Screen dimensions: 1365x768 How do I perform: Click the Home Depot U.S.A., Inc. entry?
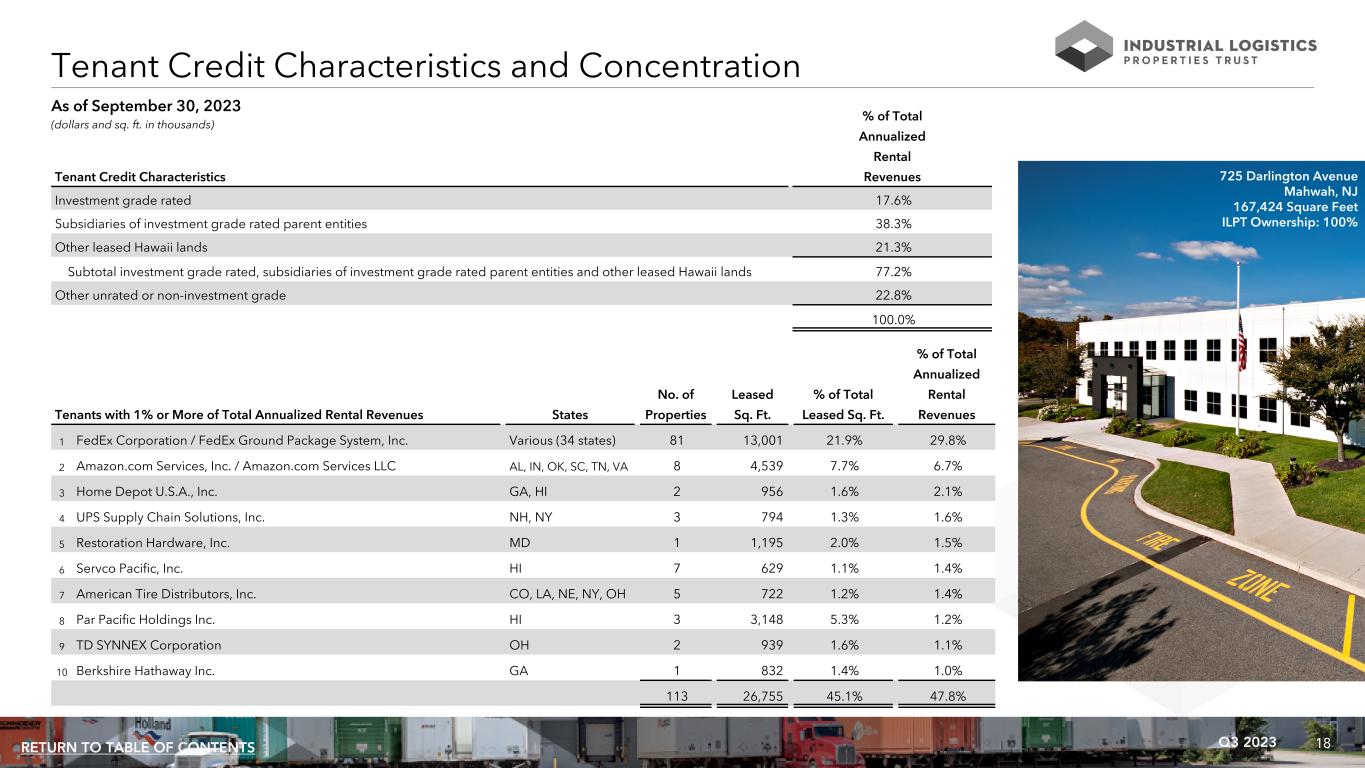146,492
